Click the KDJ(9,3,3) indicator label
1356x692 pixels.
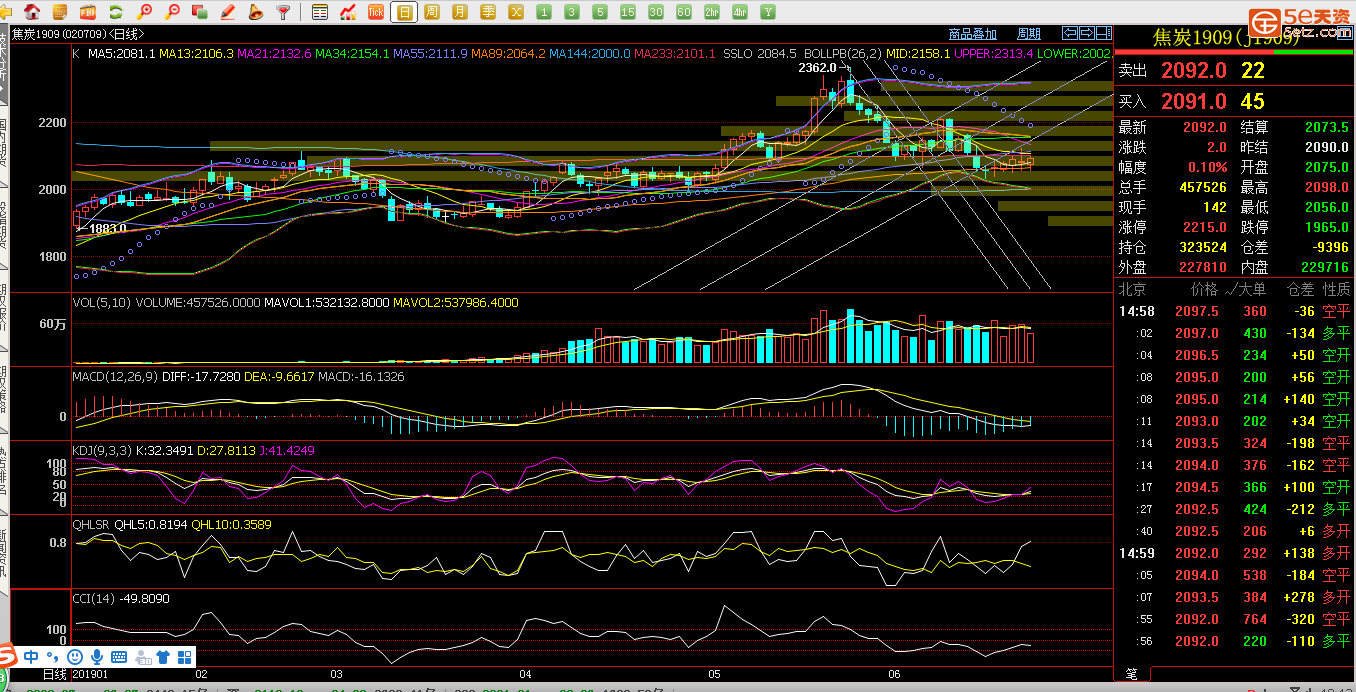pos(102,451)
